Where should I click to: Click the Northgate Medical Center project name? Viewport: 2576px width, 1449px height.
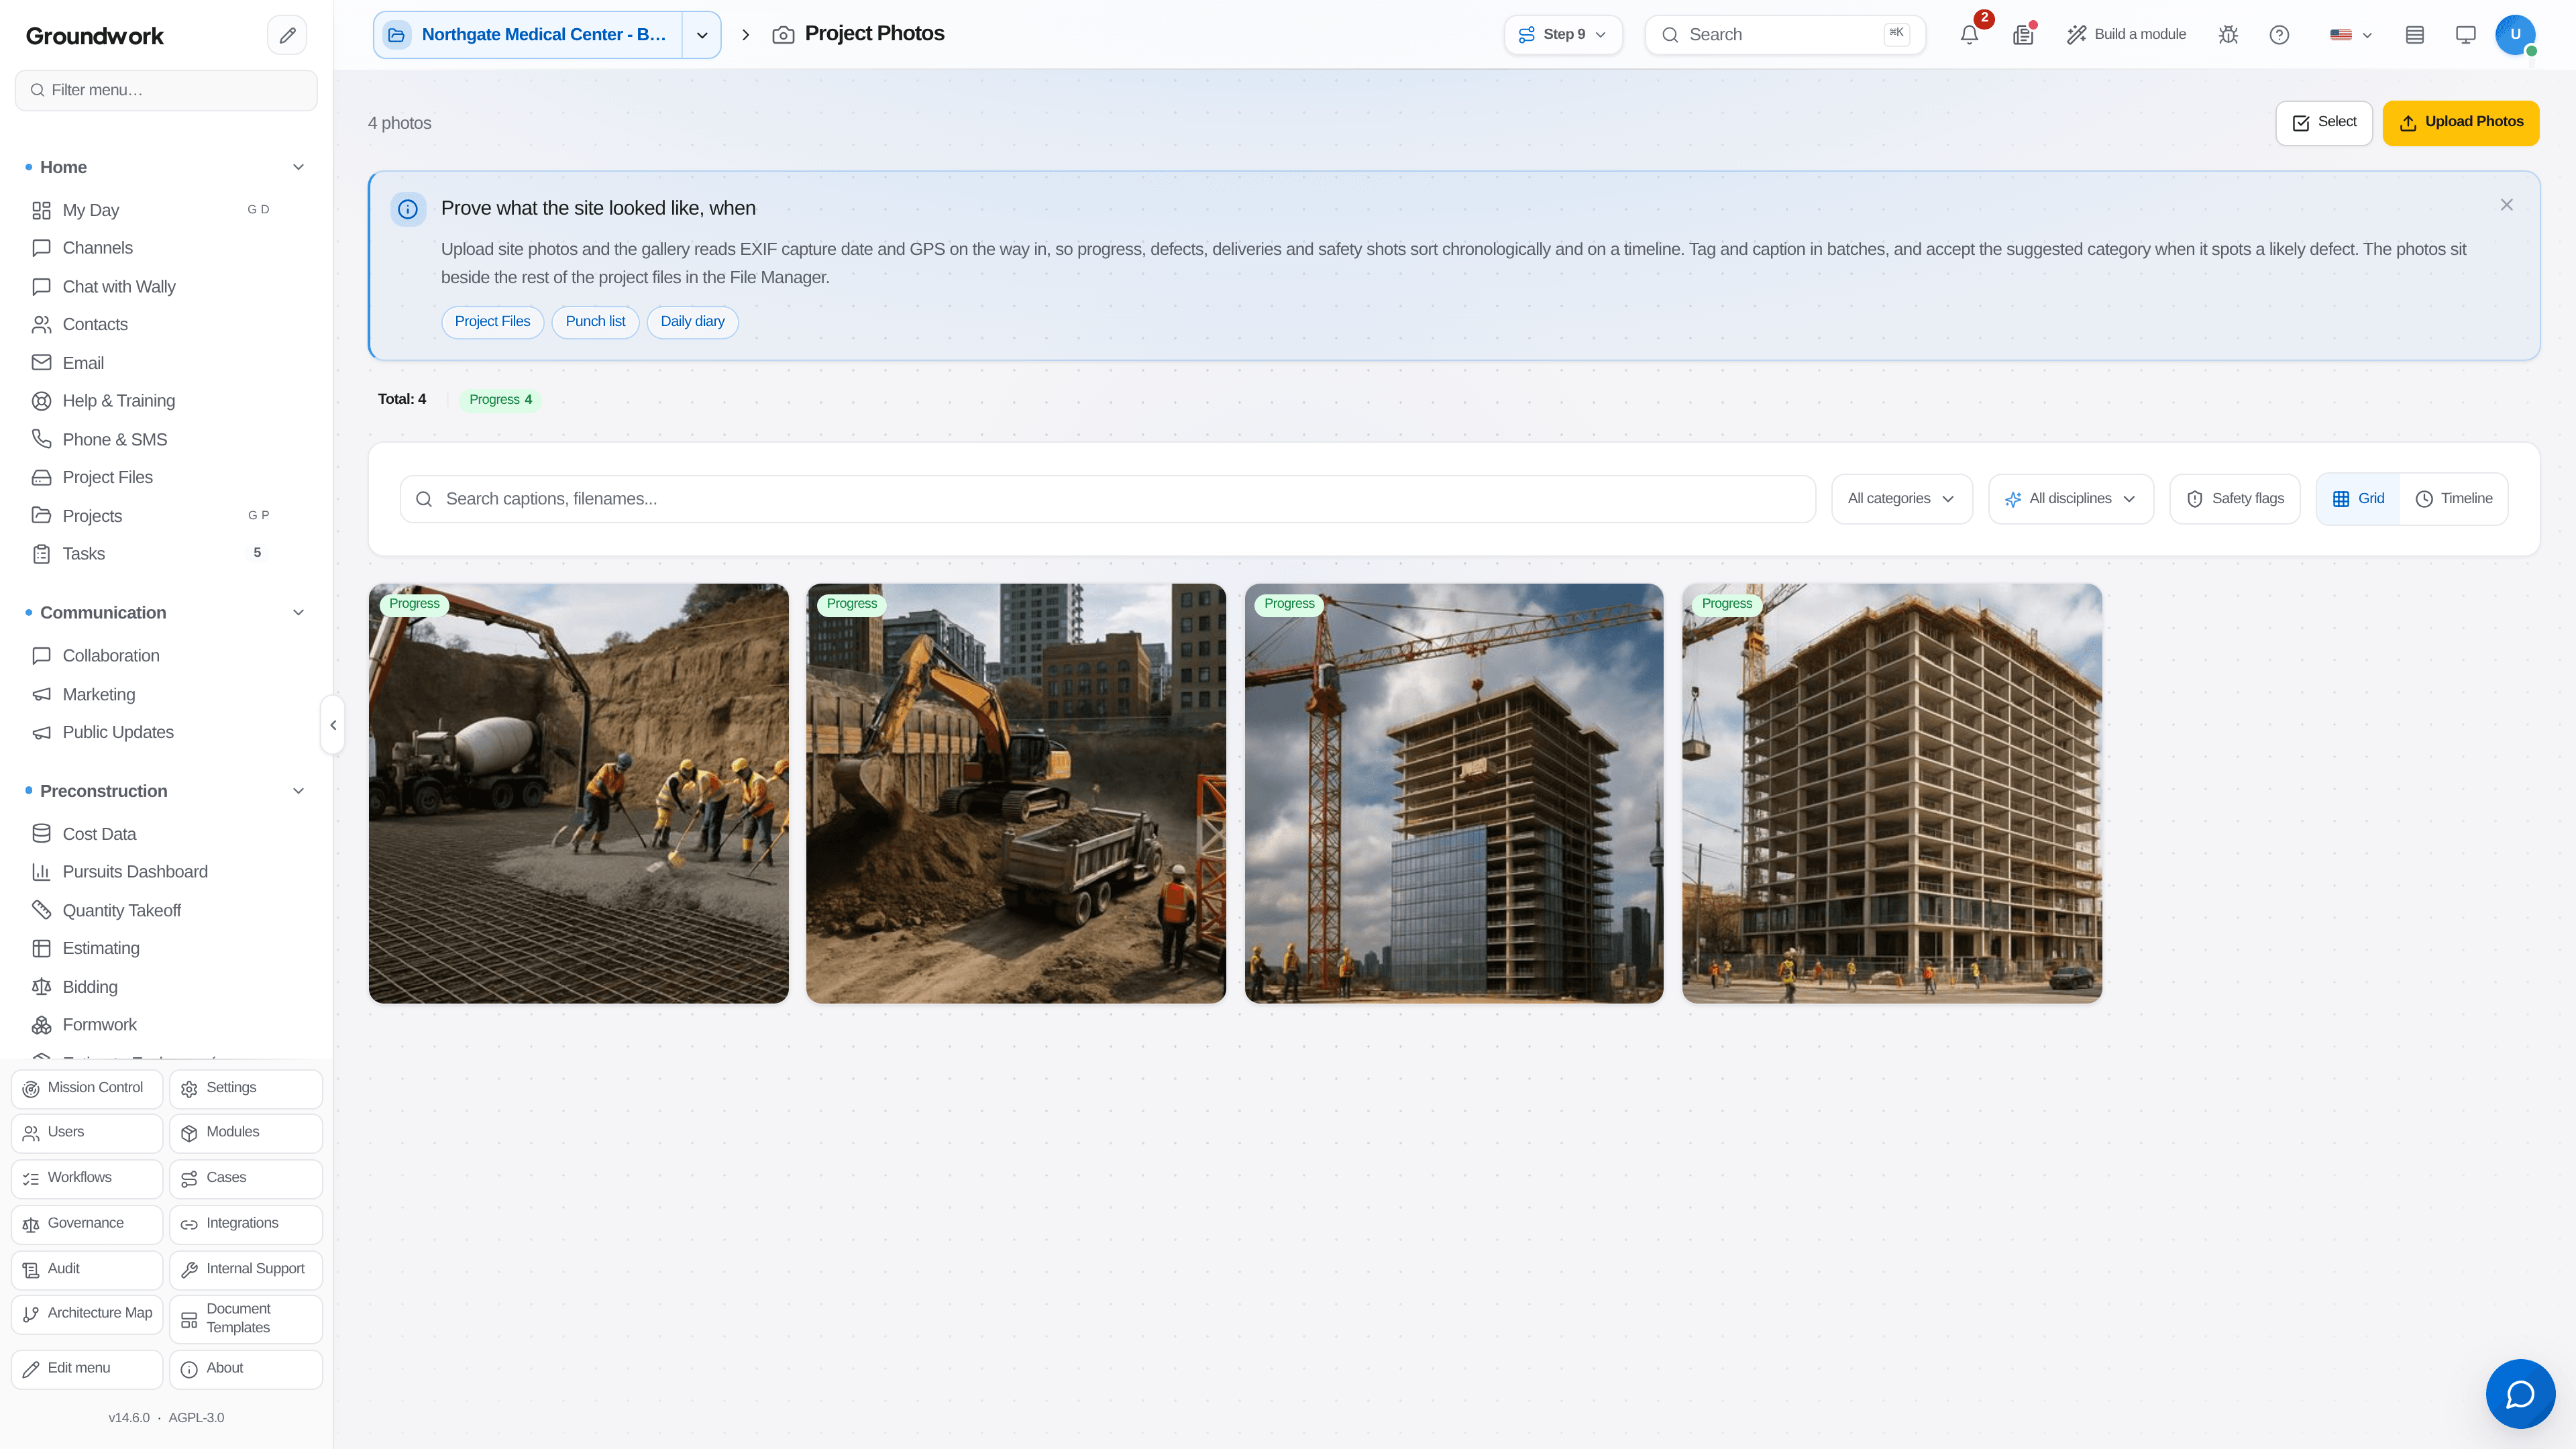[x=528, y=35]
